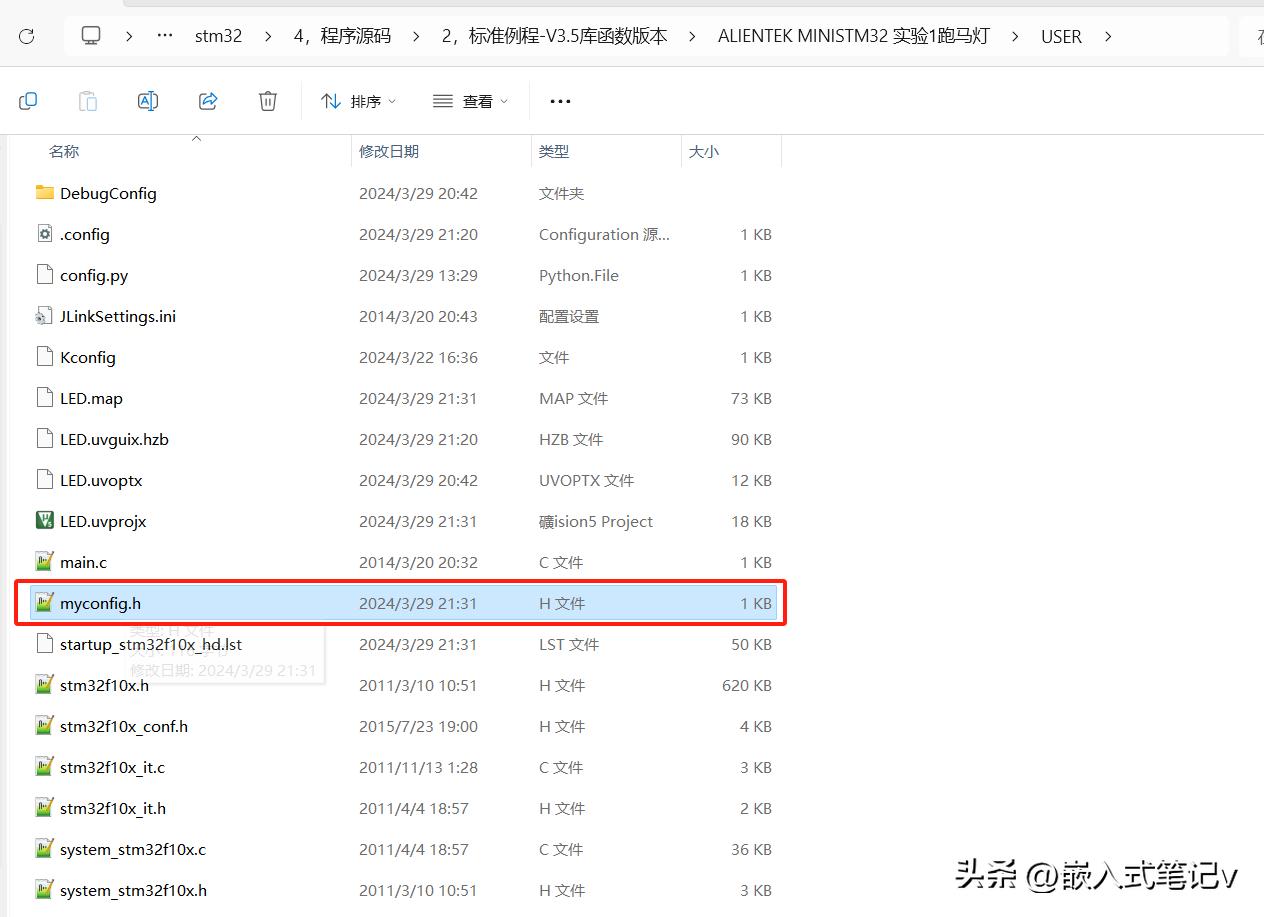Open the 排序 sorting dropdown
The height and width of the screenshot is (917, 1264).
pos(358,100)
